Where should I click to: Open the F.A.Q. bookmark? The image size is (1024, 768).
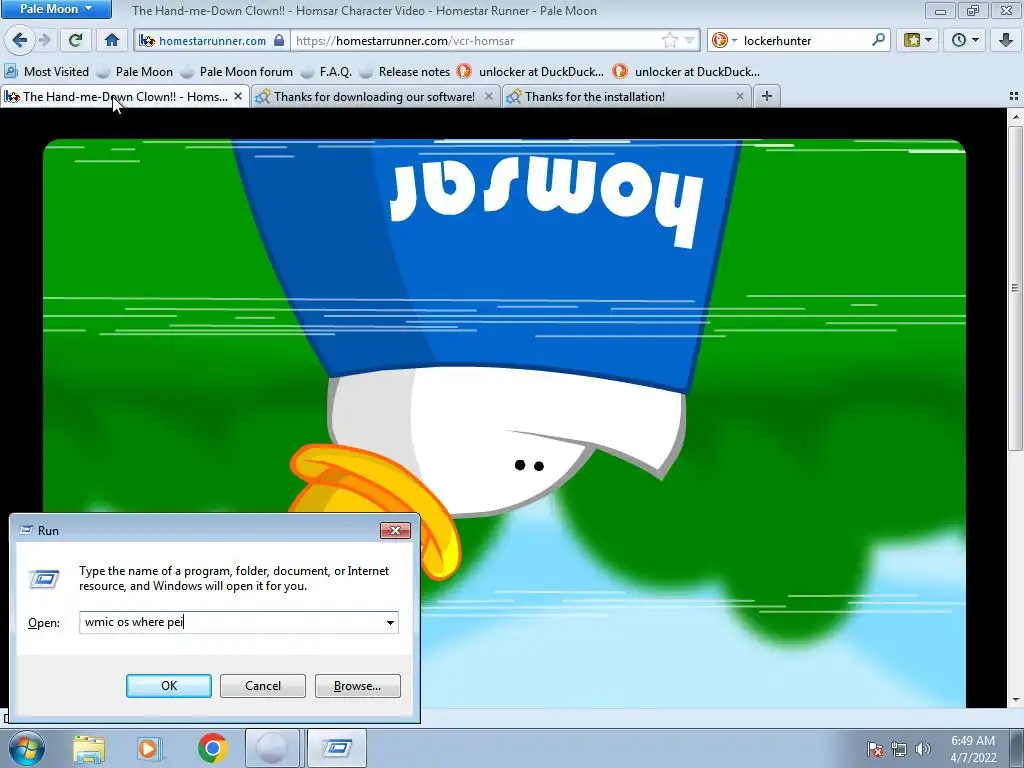(326, 72)
